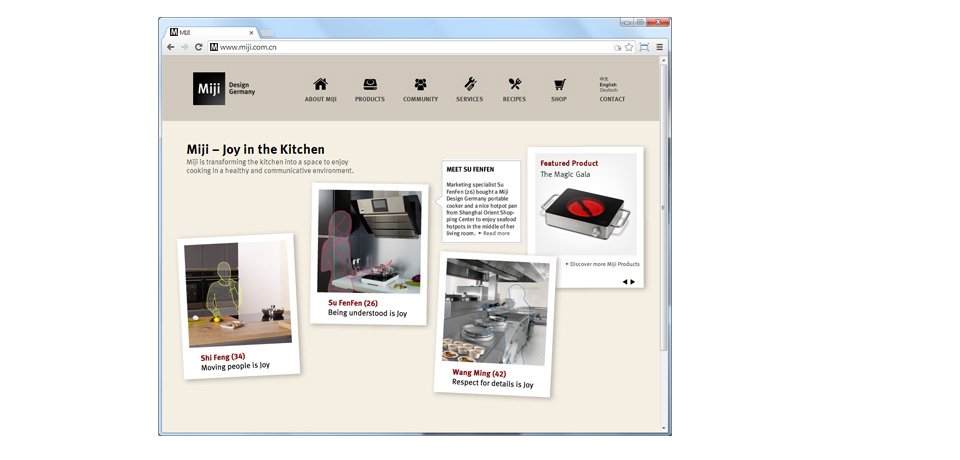This screenshot has width=960, height=460.
Task: Click The Magic Gala product title
Action: click(x=565, y=175)
